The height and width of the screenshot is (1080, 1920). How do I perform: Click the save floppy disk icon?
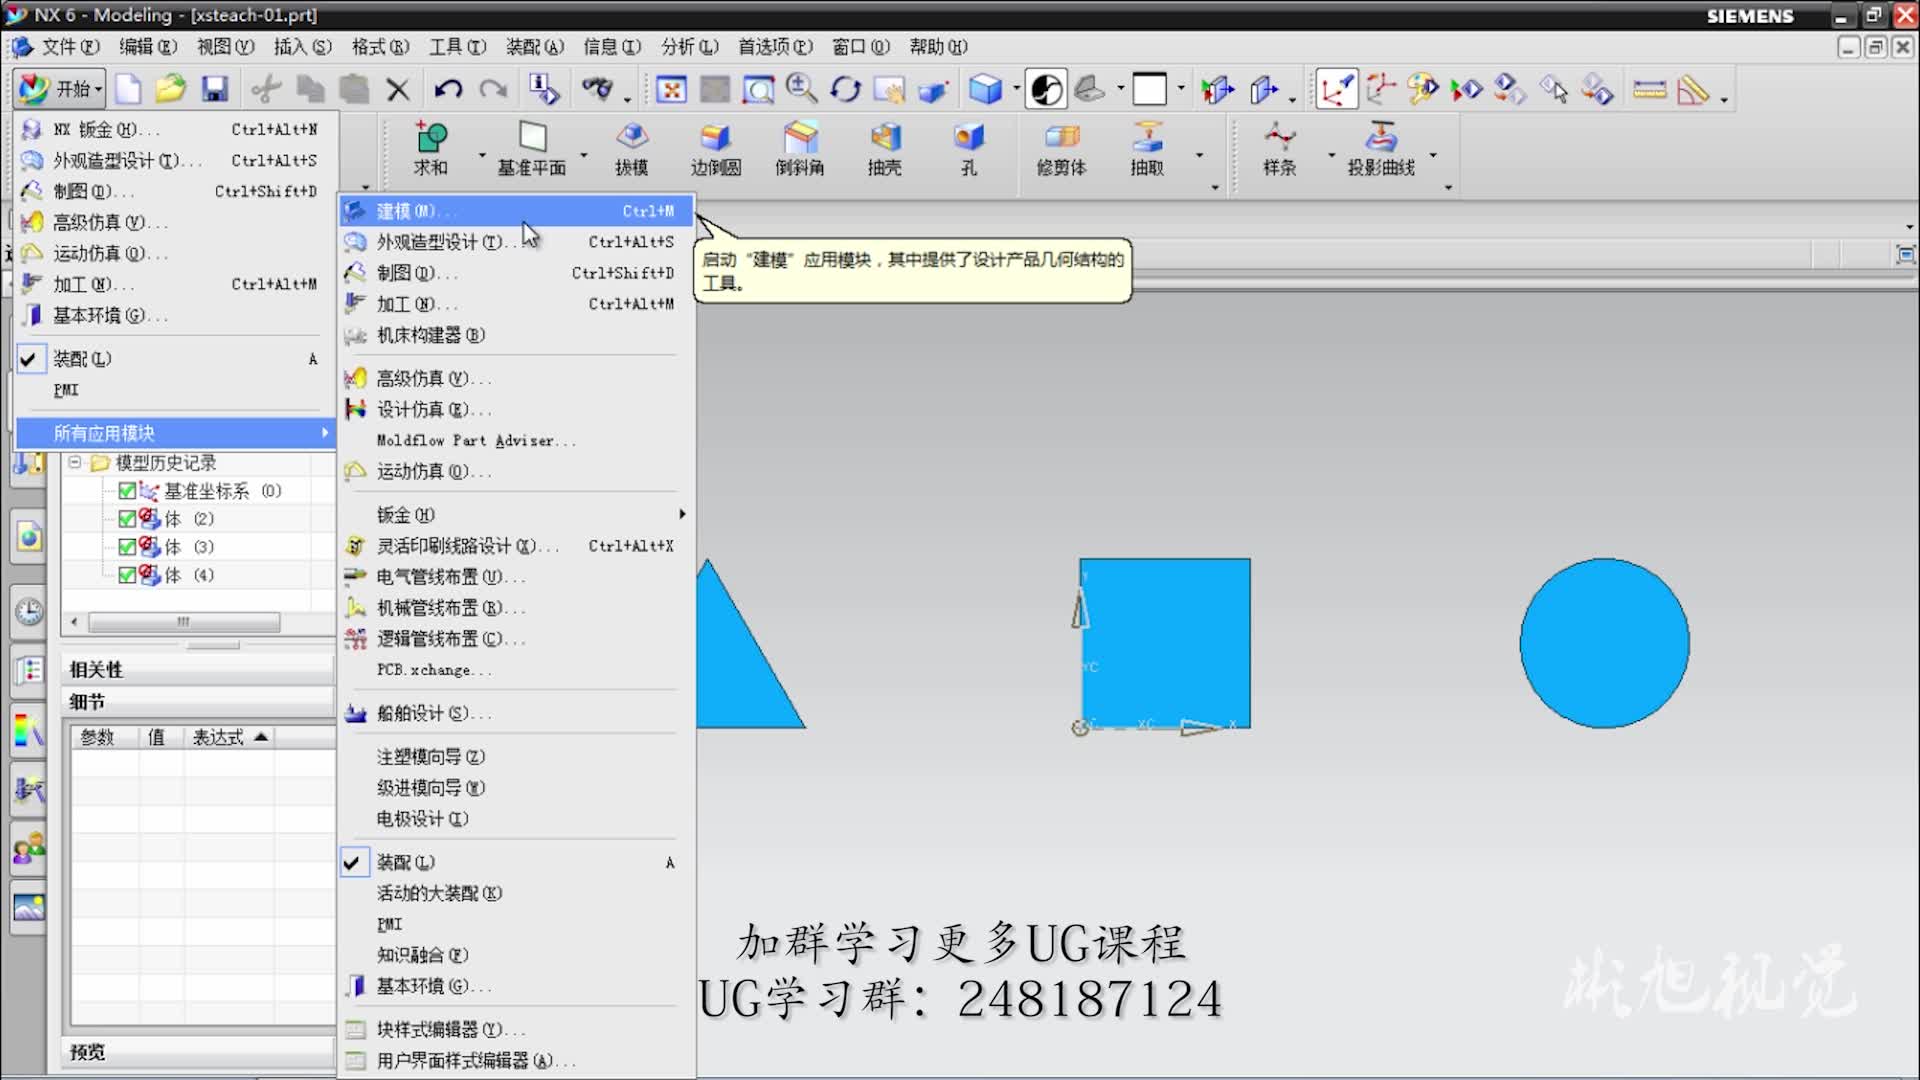(x=215, y=90)
